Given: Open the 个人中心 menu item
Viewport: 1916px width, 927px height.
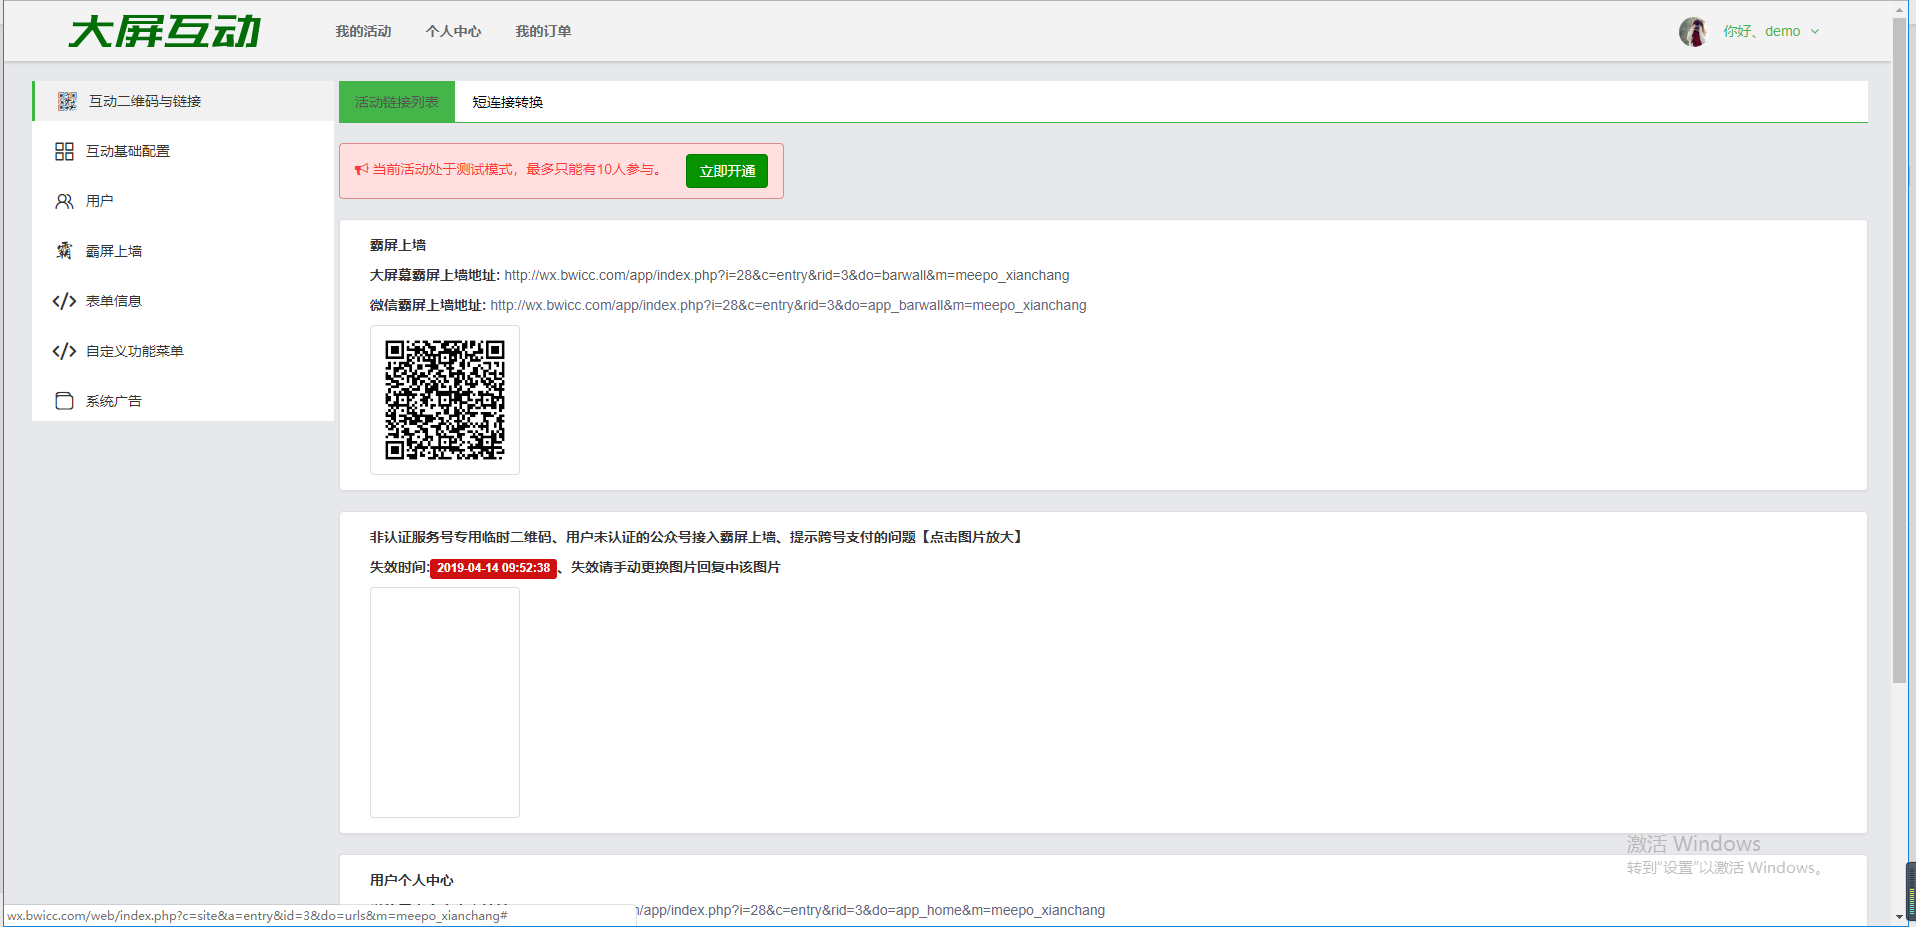Looking at the screenshot, I should (453, 32).
